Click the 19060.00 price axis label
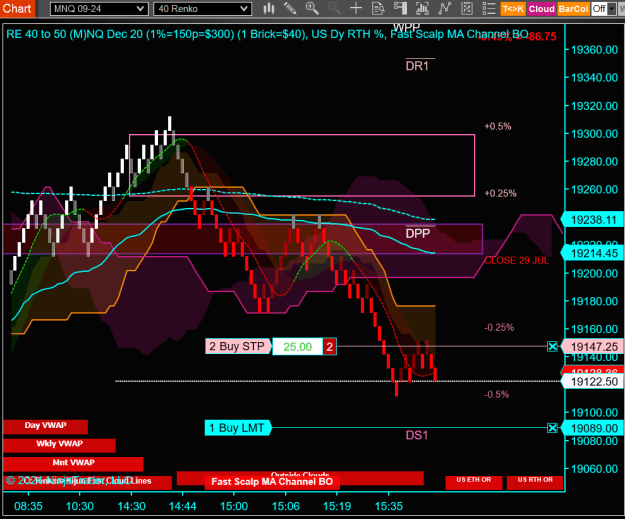Viewport: 625px width, 519px height. pyautogui.click(x=594, y=469)
